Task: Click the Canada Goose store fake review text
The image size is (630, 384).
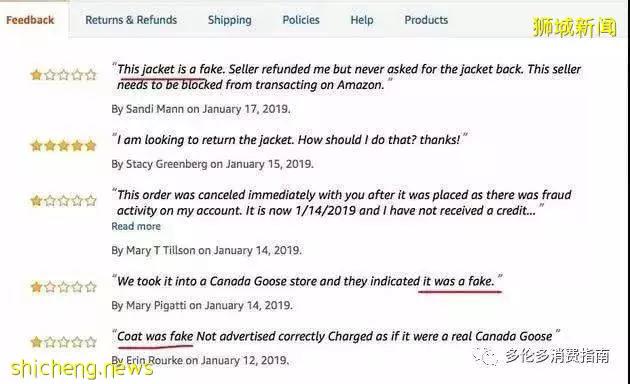Action: [x=307, y=281]
